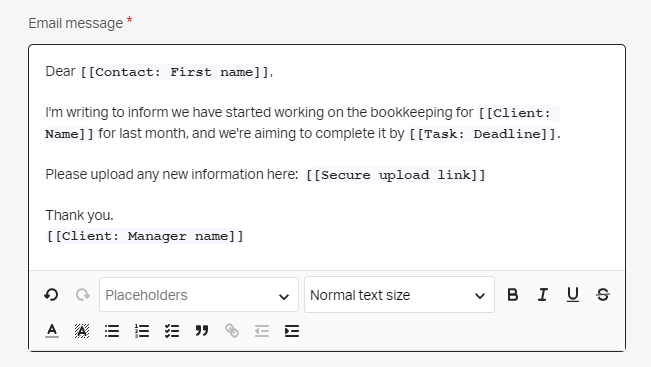Undo the last edit
Image resolution: width=651 pixels, height=367 pixels.
coord(51,295)
